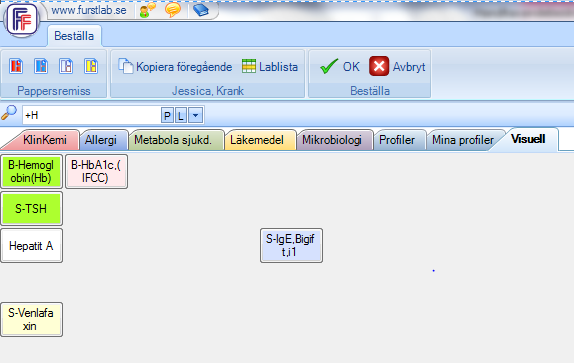Open the Beställa ribbon tab
The image size is (574, 363).
[74, 36]
